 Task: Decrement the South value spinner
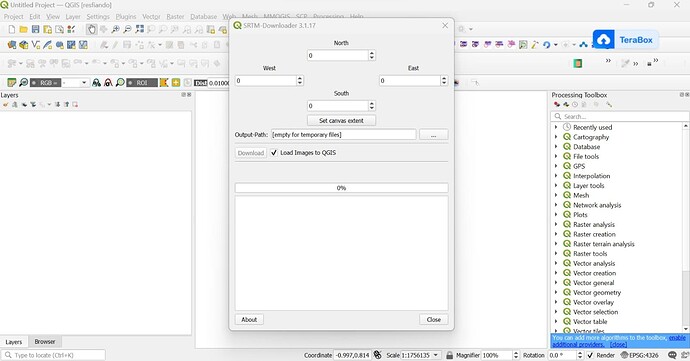click(372, 108)
